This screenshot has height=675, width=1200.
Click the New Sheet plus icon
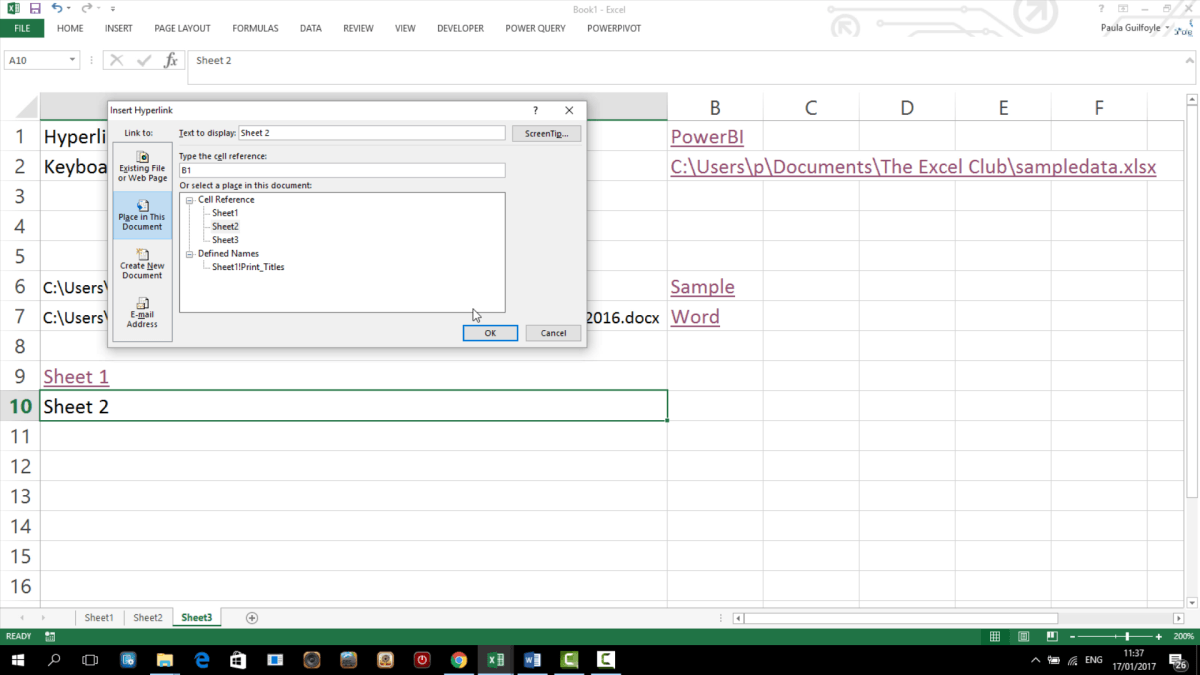tap(252, 618)
